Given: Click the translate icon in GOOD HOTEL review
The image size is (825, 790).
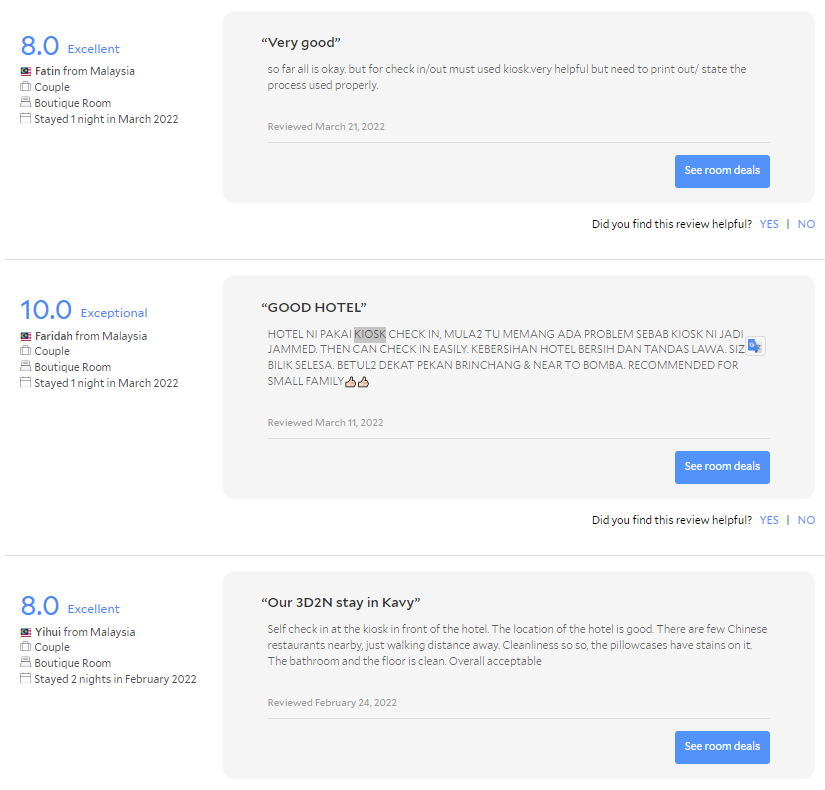Looking at the screenshot, I should point(755,346).
